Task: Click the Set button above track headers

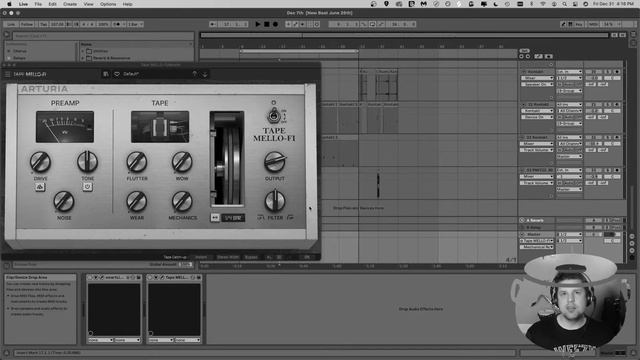Action: (524, 51)
